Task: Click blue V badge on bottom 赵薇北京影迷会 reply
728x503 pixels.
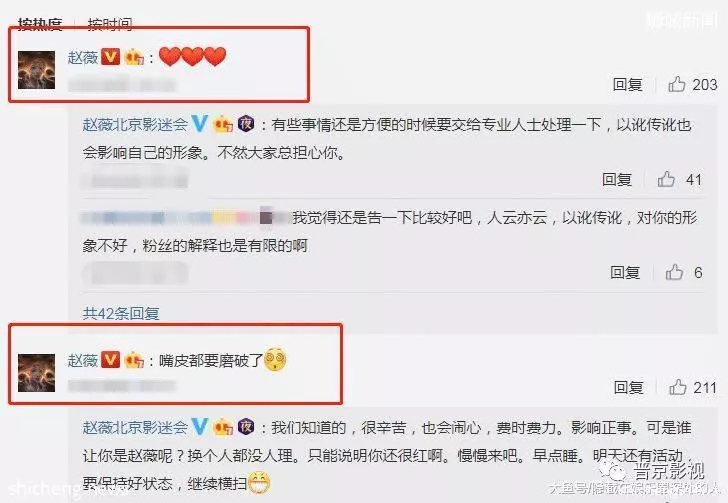Action: [x=200, y=426]
